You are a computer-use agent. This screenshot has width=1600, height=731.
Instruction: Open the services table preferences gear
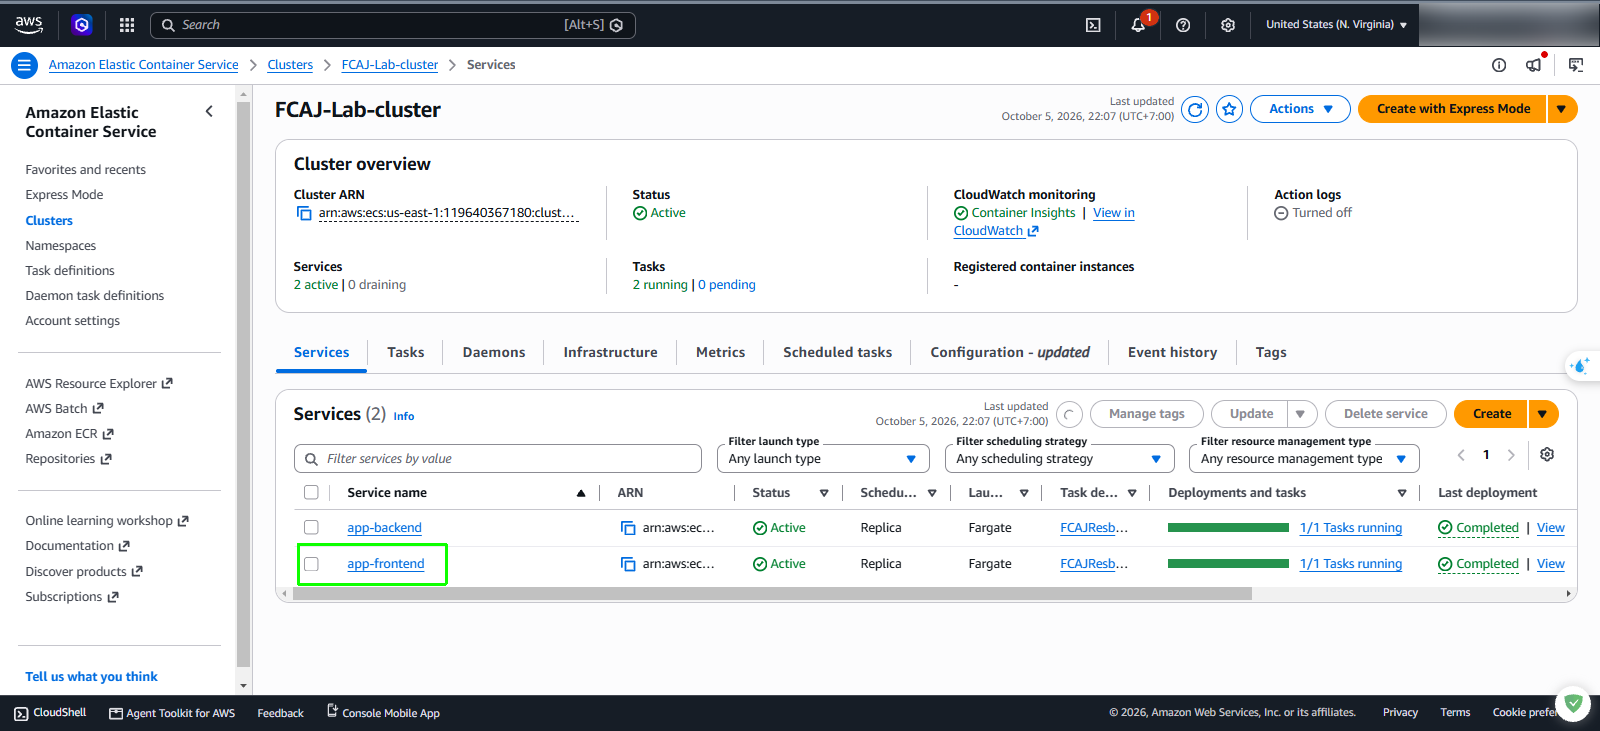pos(1547,454)
